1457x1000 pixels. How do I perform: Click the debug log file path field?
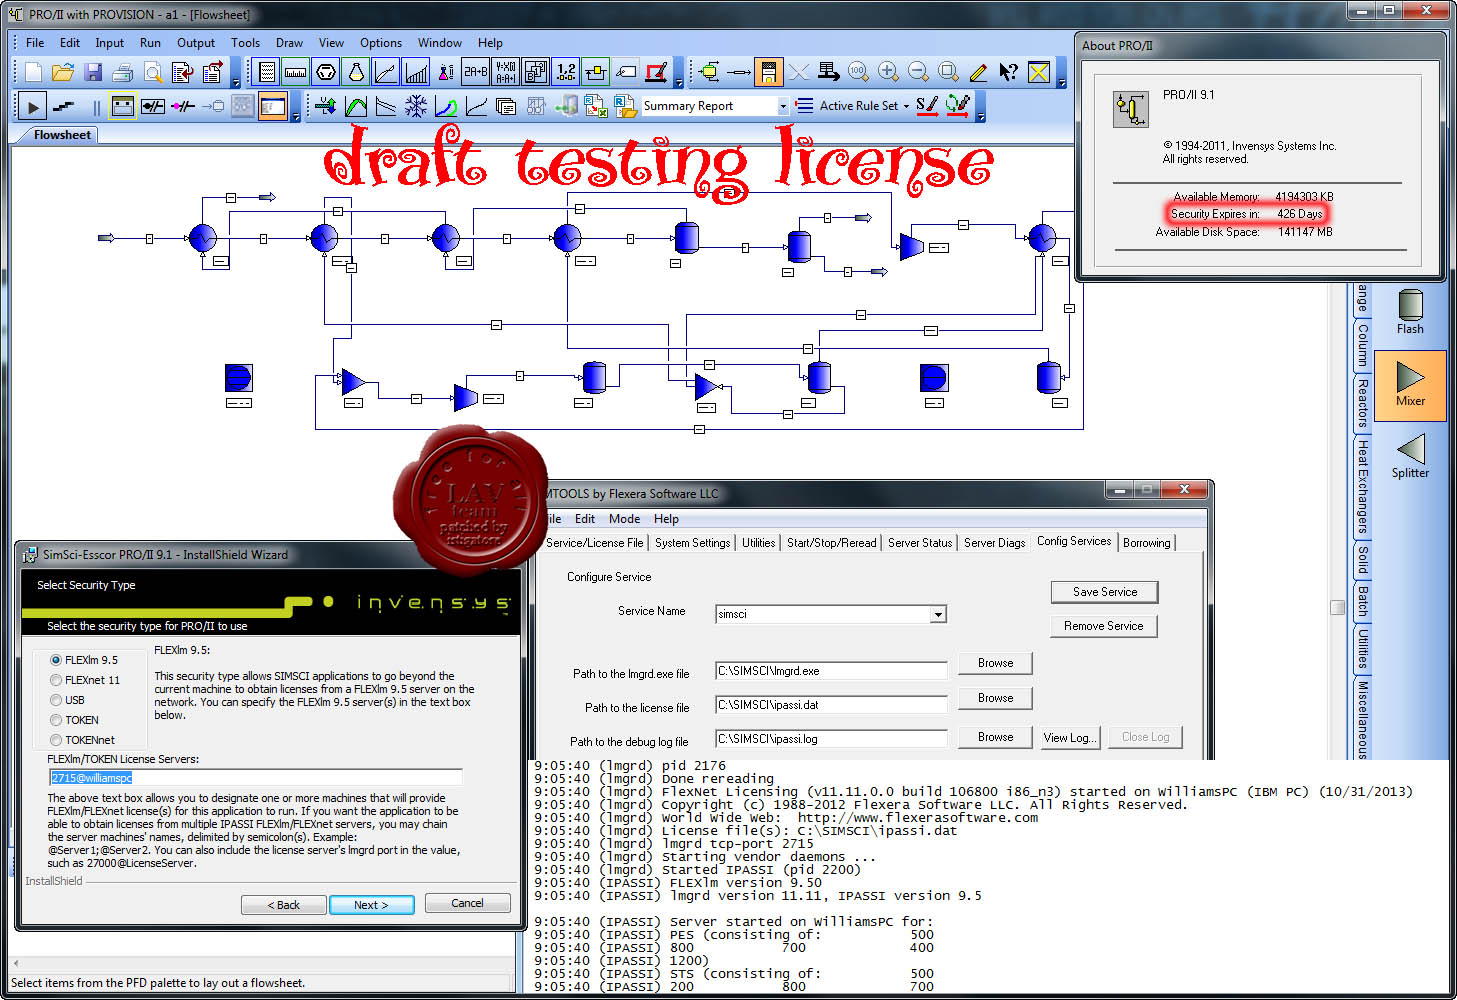(831, 739)
